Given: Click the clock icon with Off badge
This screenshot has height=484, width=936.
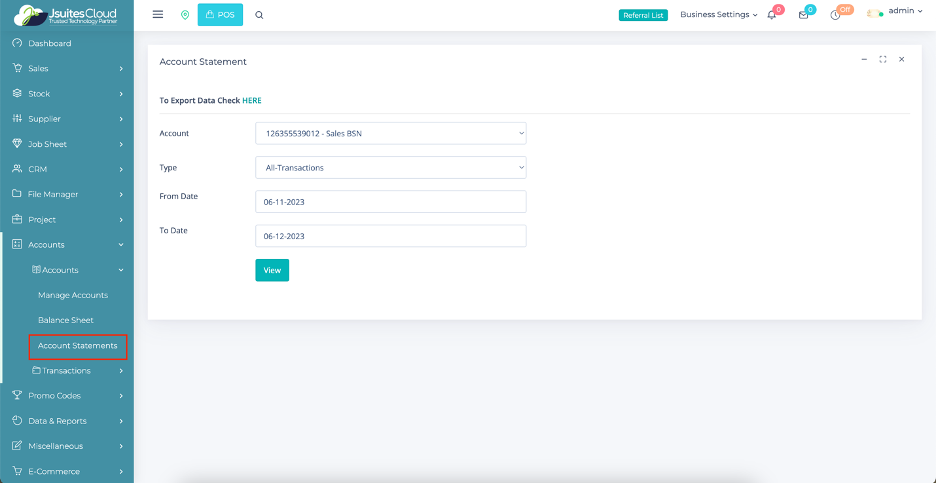Looking at the screenshot, I should tap(836, 15).
